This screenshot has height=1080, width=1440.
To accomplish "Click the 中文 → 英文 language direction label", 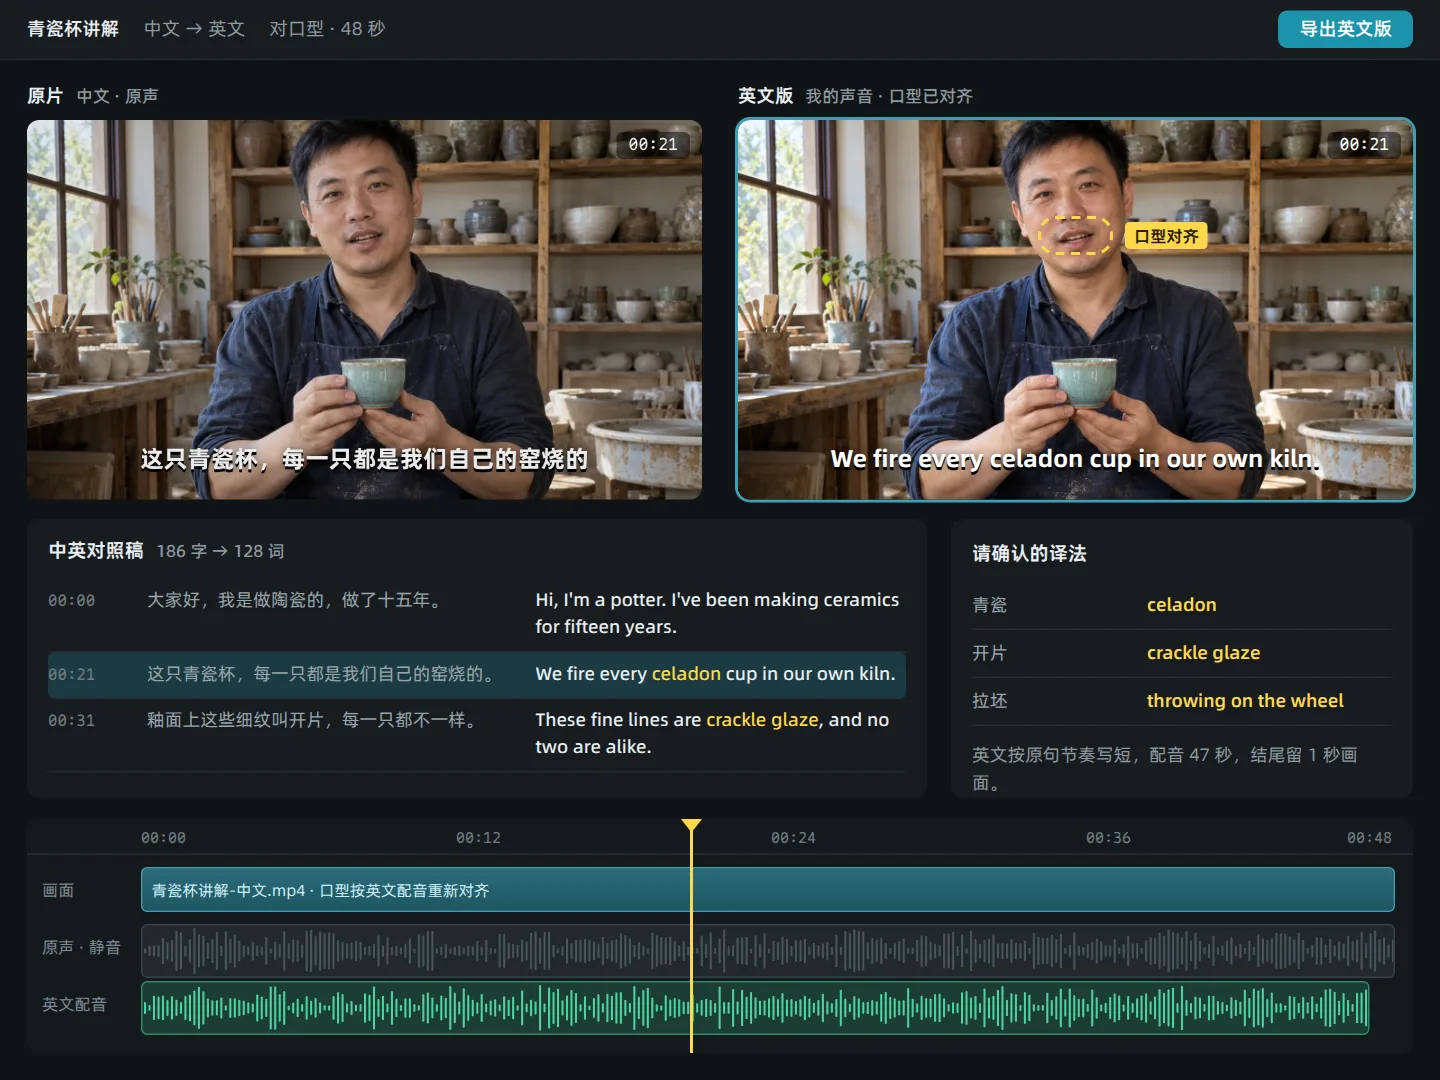I will click(x=194, y=29).
